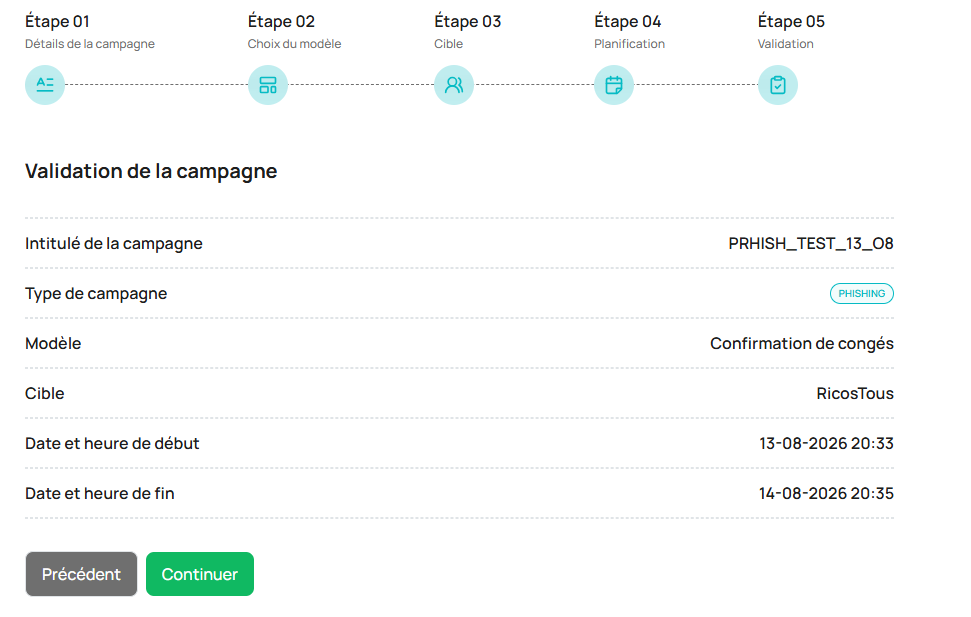Click the PHISHING type badge
Screen dimensions: 971x617
861,294
